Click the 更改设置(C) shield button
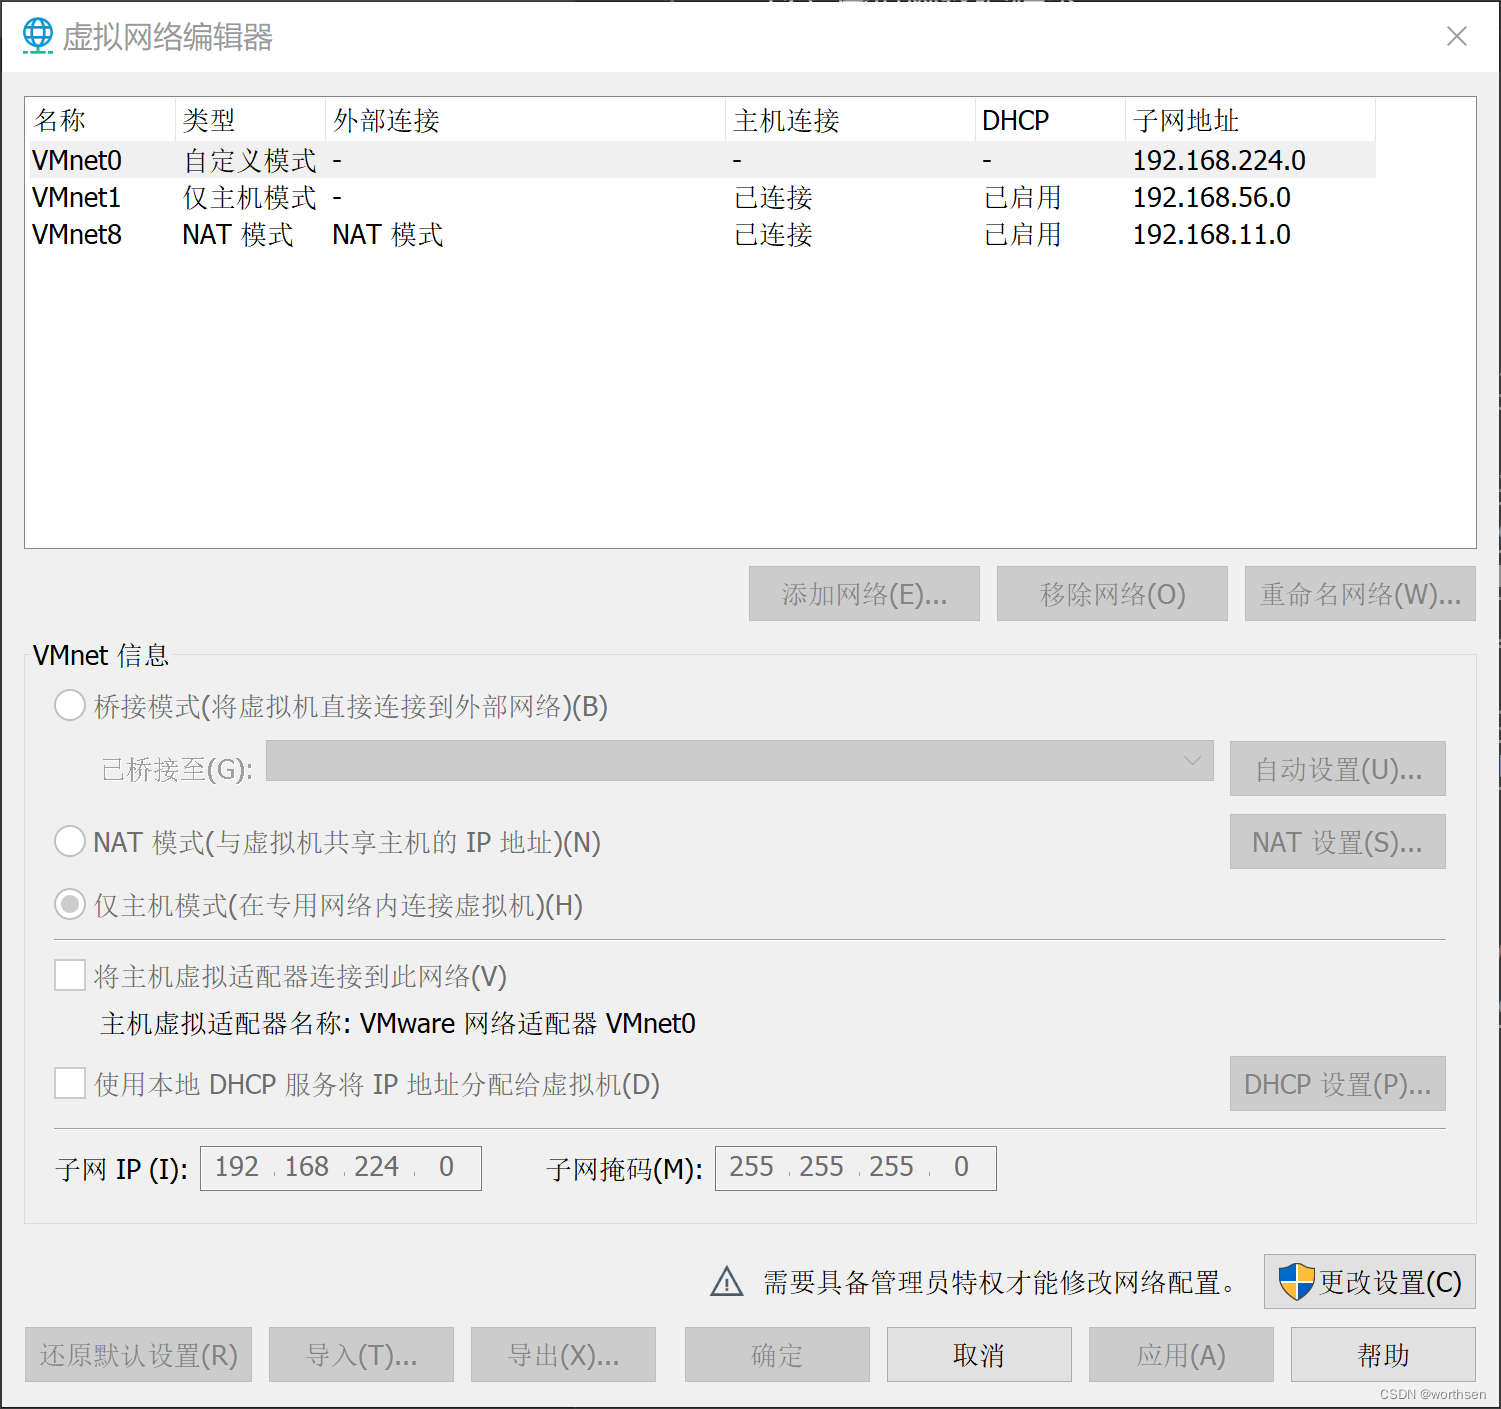The image size is (1501, 1409). coord(1370,1282)
